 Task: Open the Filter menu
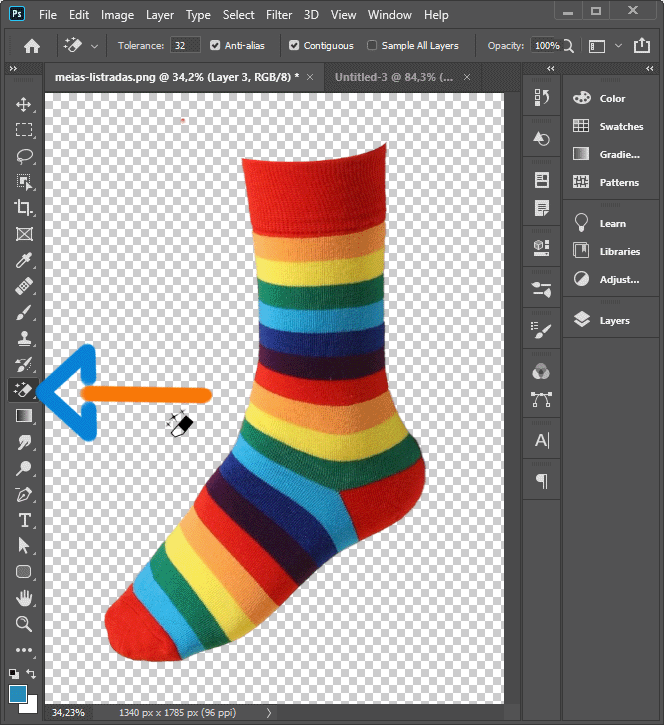(279, 15)
